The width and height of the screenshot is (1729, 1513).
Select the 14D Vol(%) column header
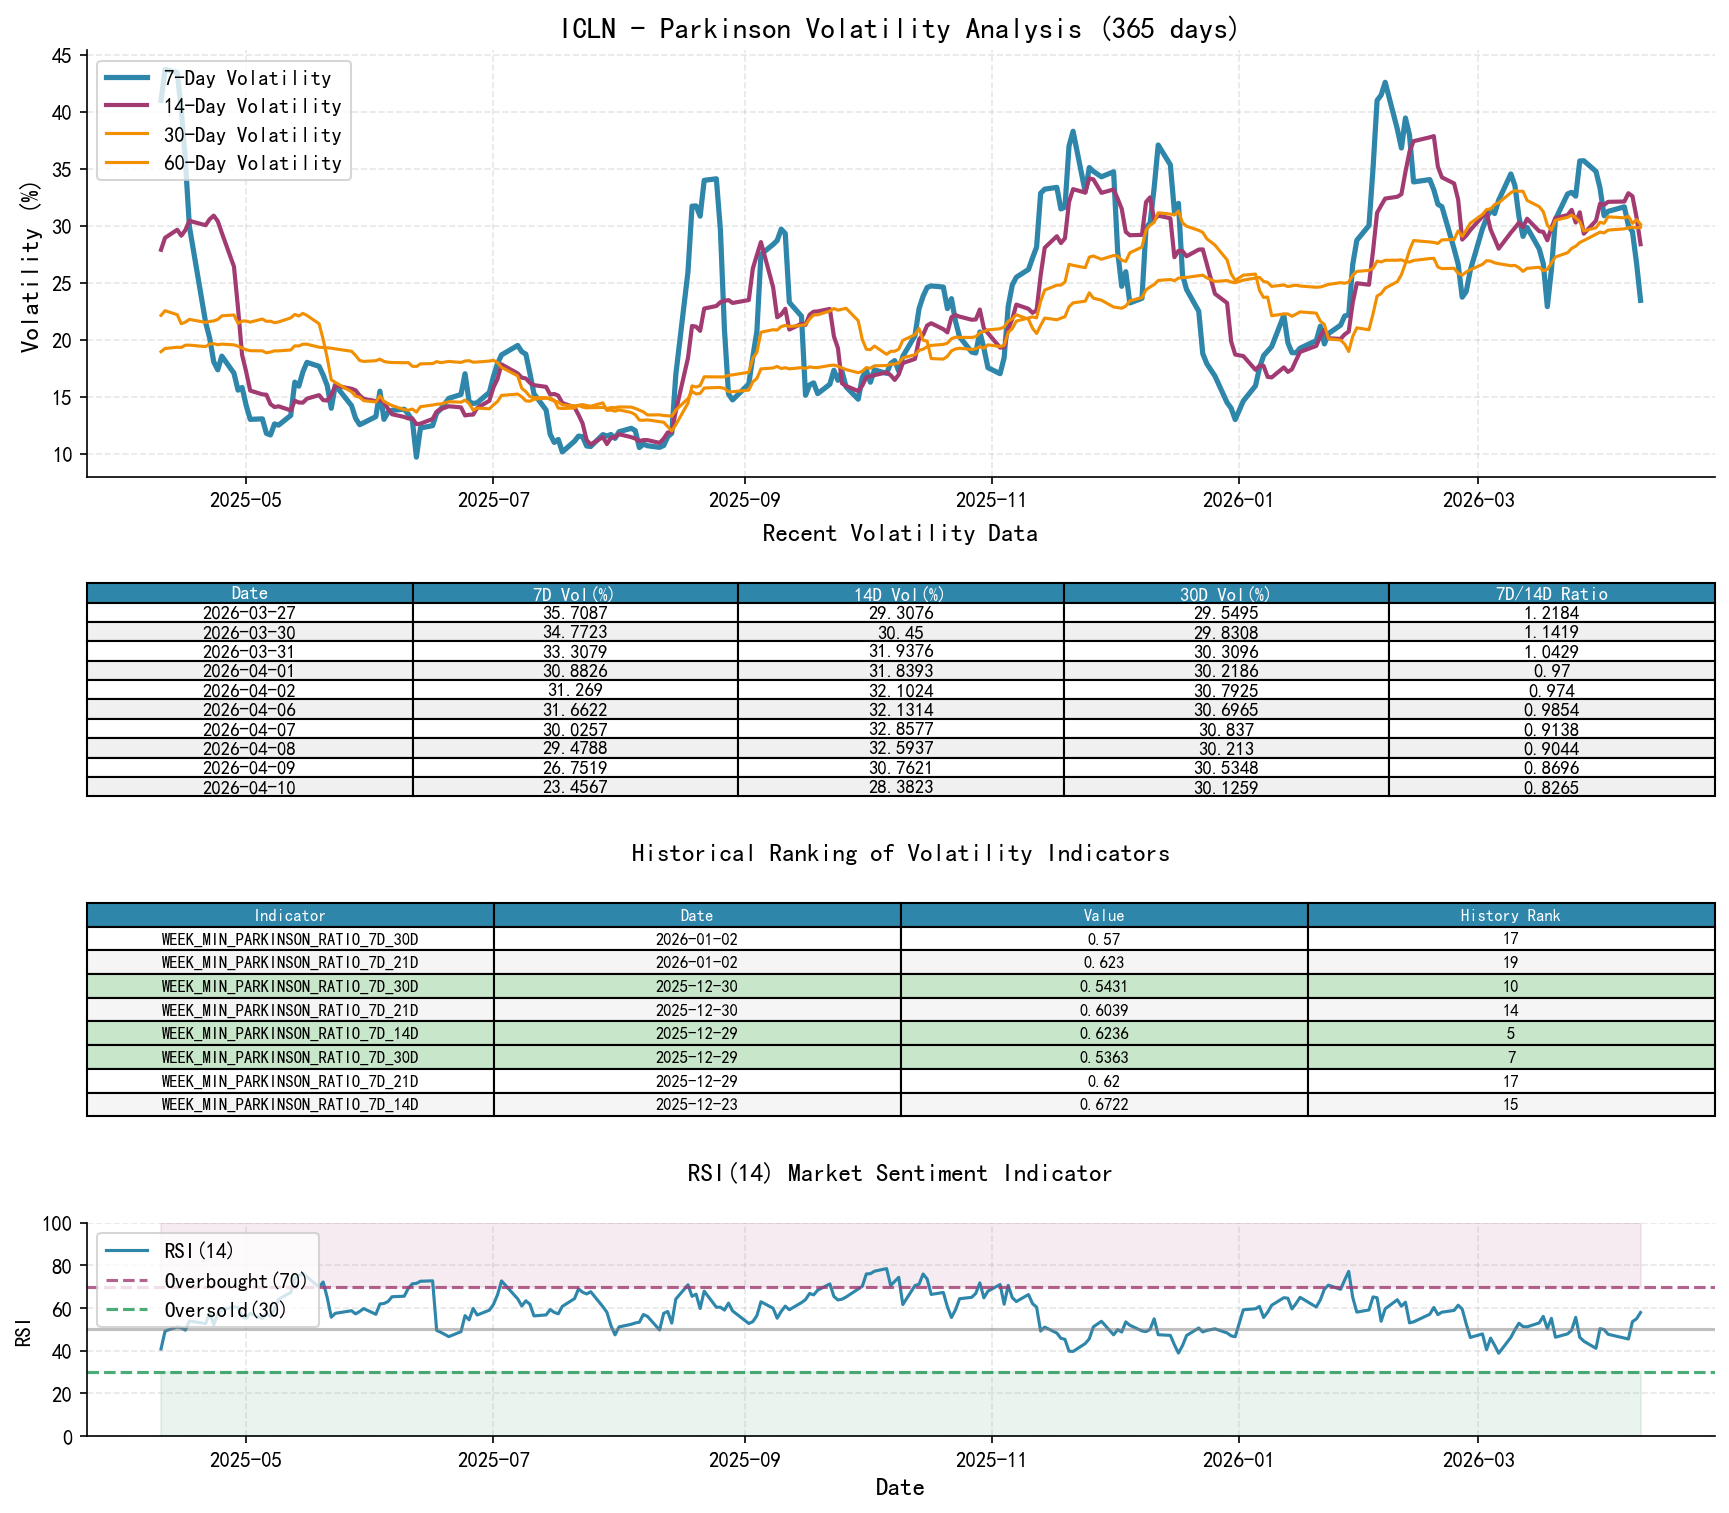[901, 593]
